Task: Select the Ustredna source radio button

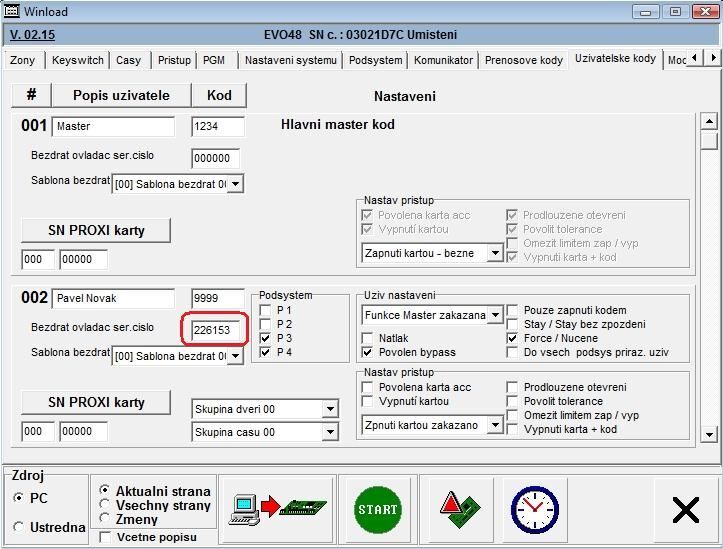Action: 19,527
